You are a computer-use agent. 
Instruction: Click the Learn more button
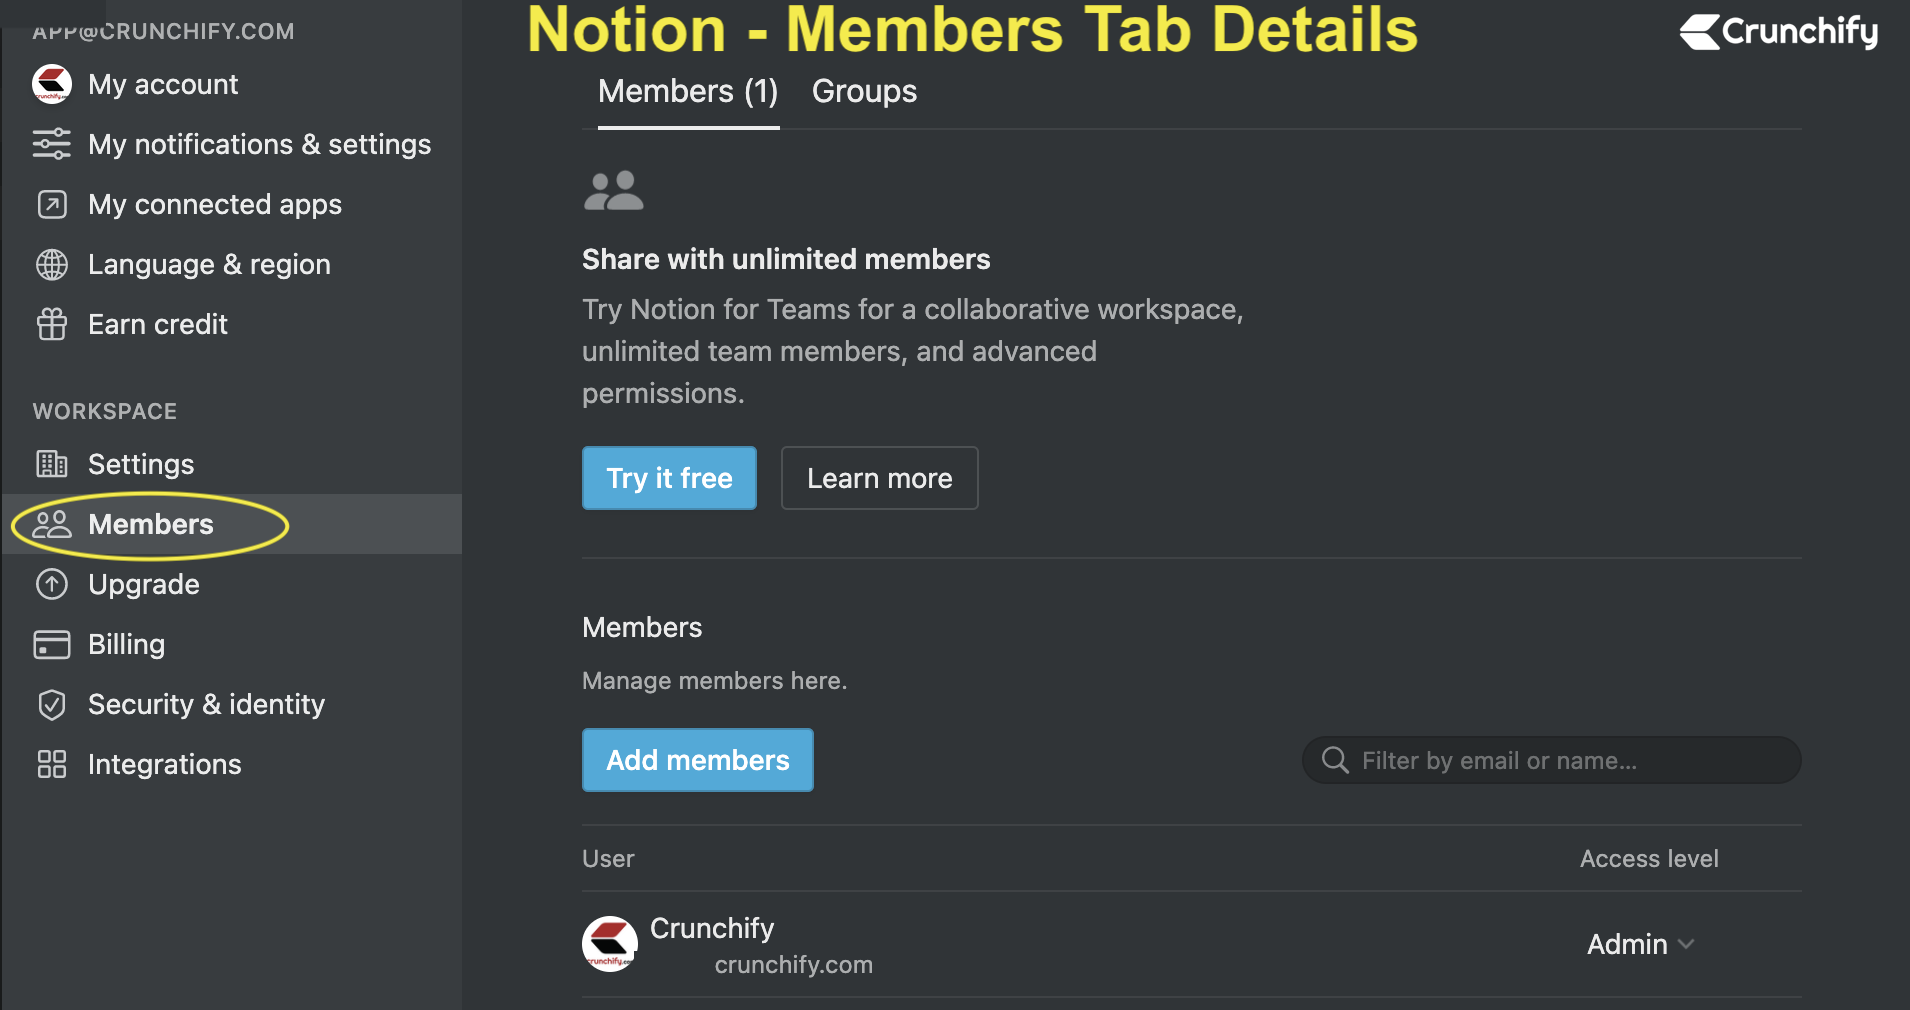879,478
